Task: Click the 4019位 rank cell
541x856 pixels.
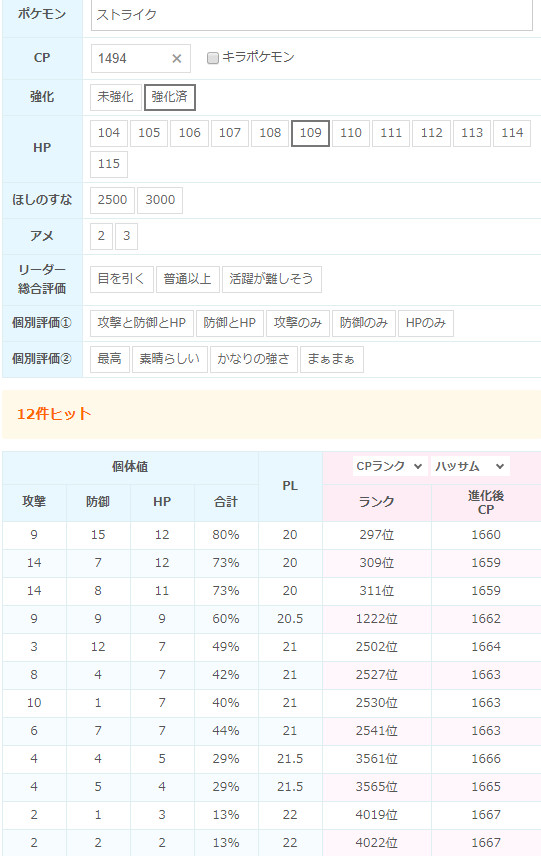Action: point(377,816)
